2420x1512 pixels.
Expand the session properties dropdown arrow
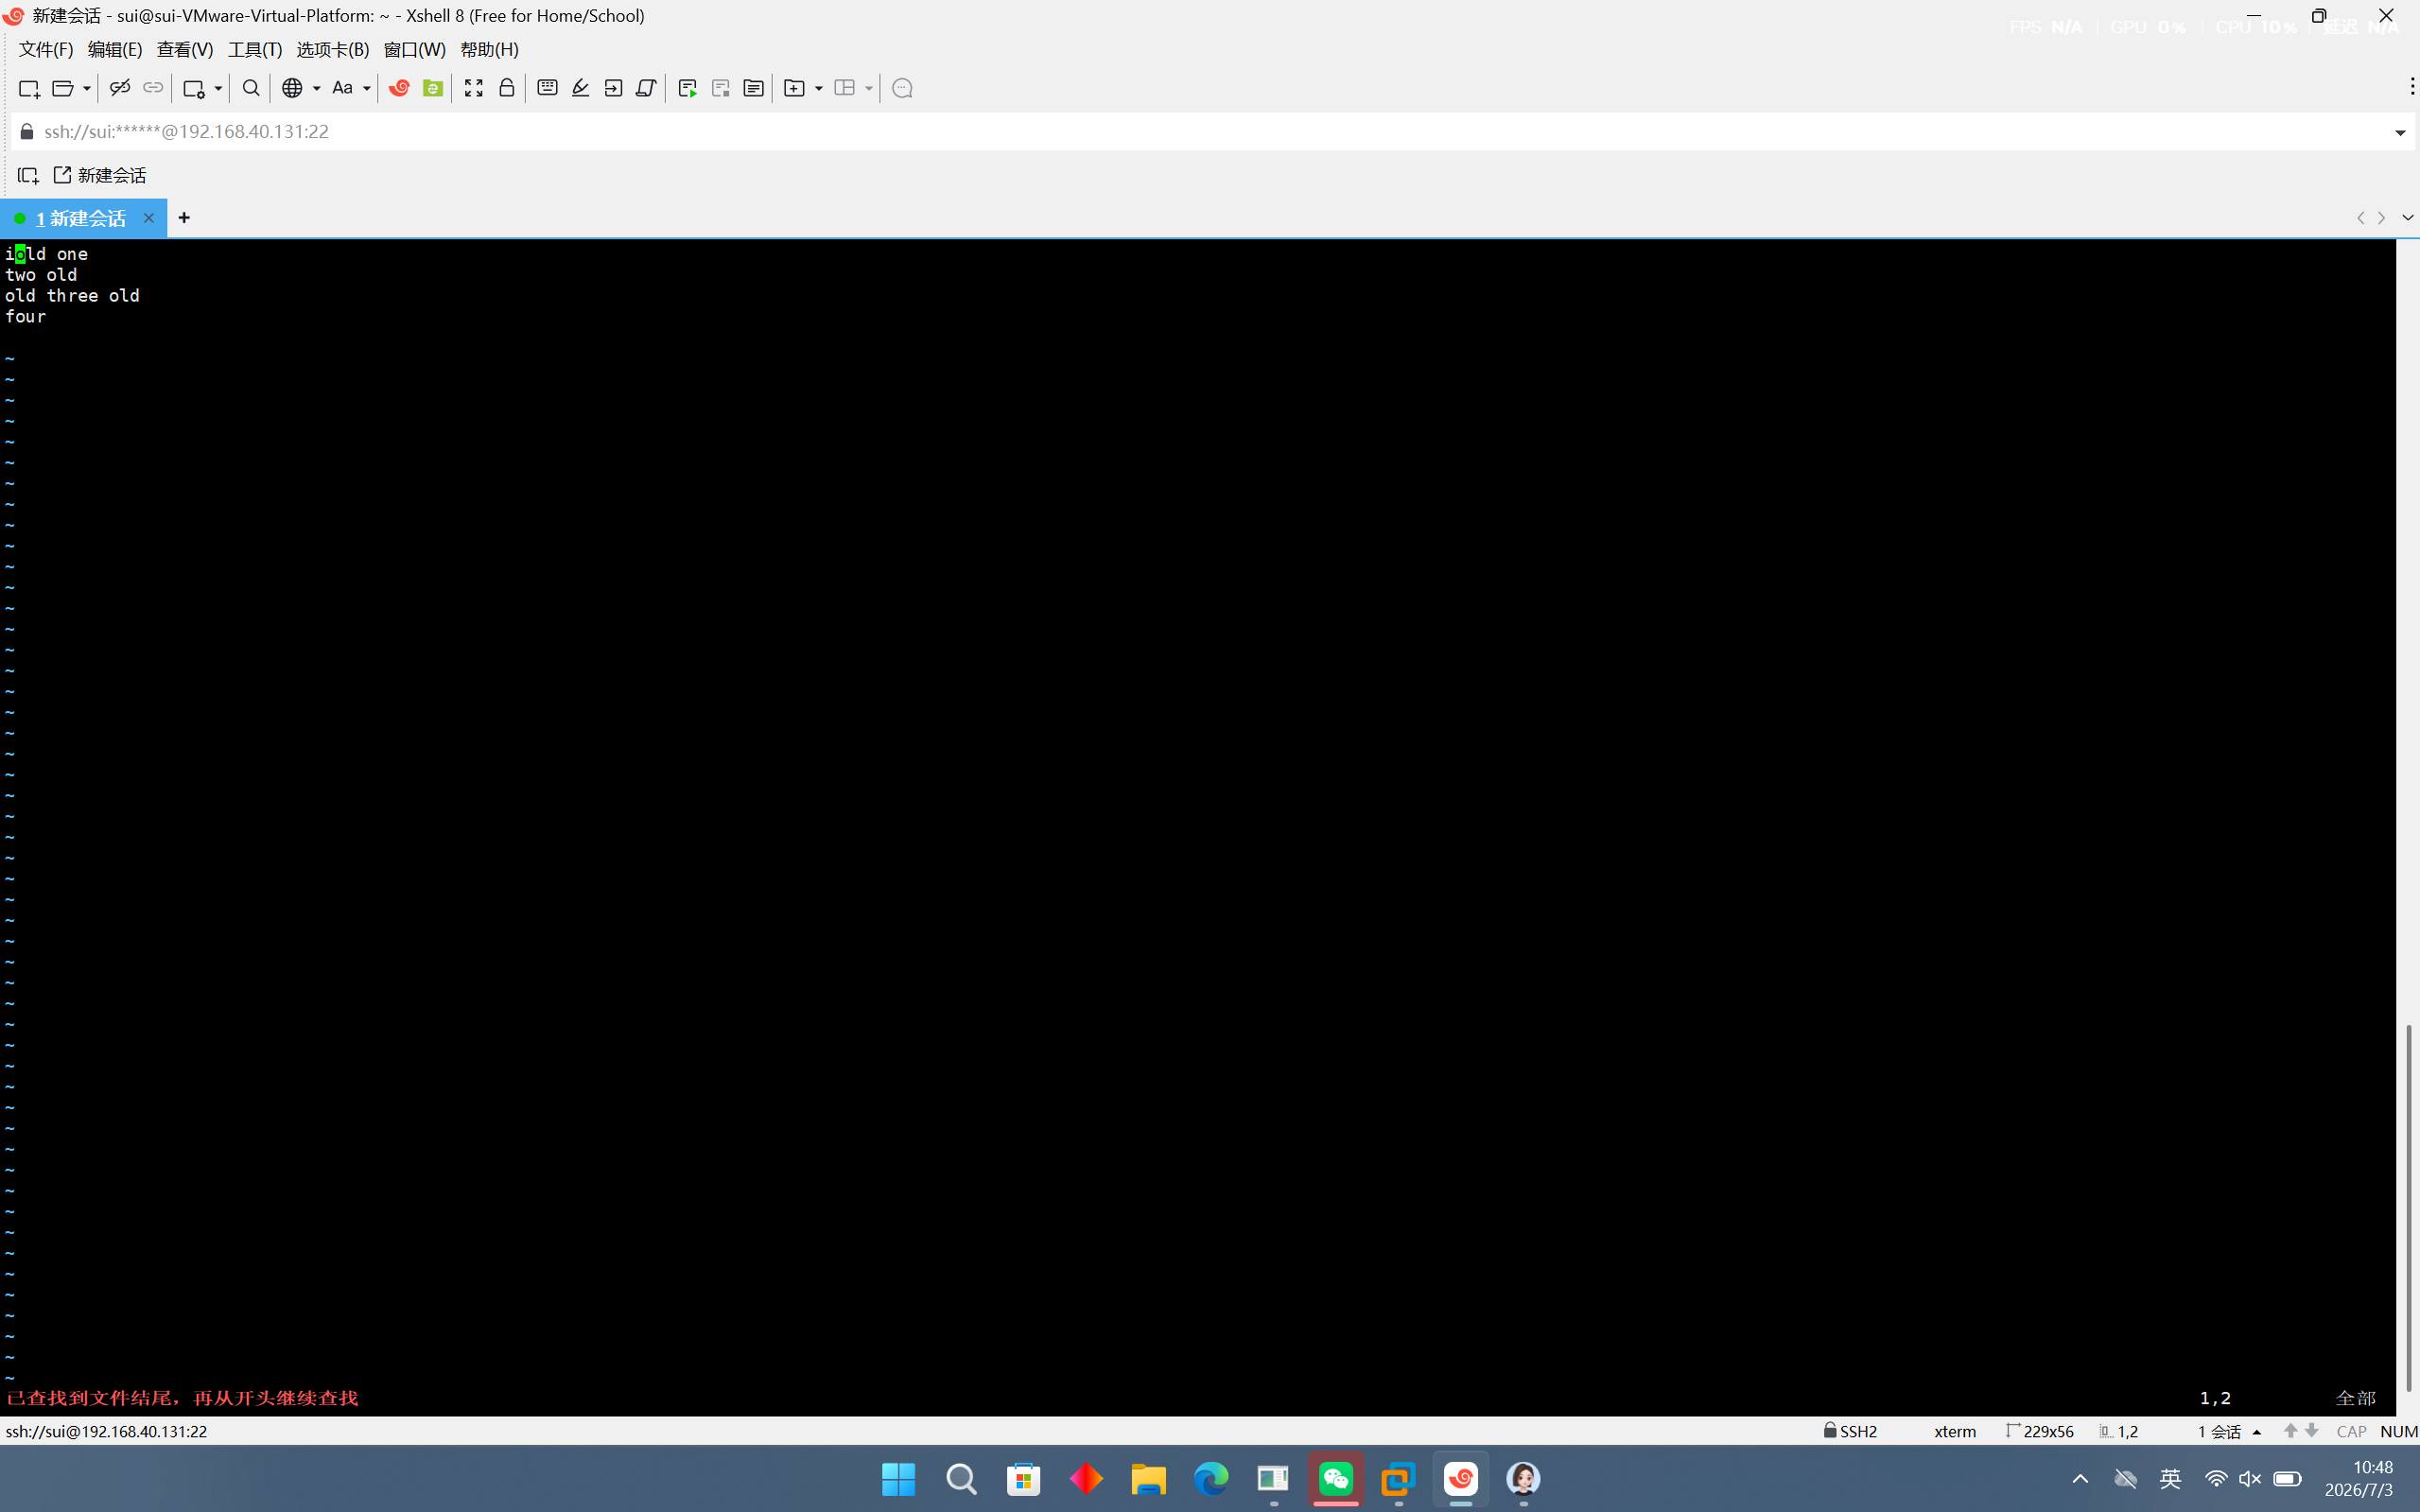click(218, 88)
